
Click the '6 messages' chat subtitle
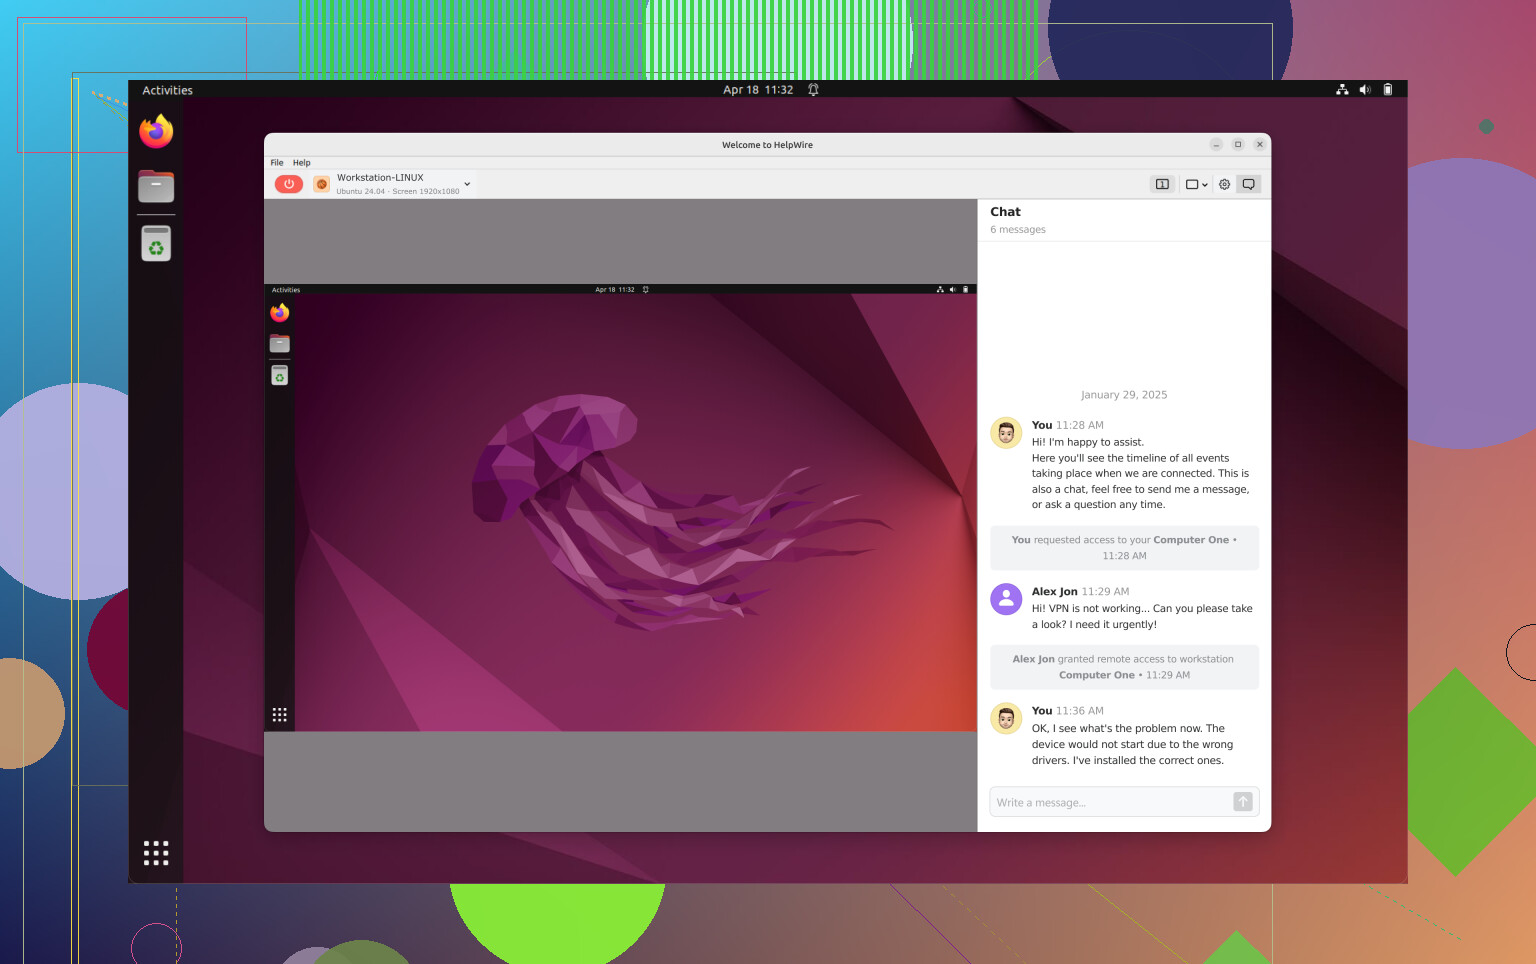[x=1018, y=230]
